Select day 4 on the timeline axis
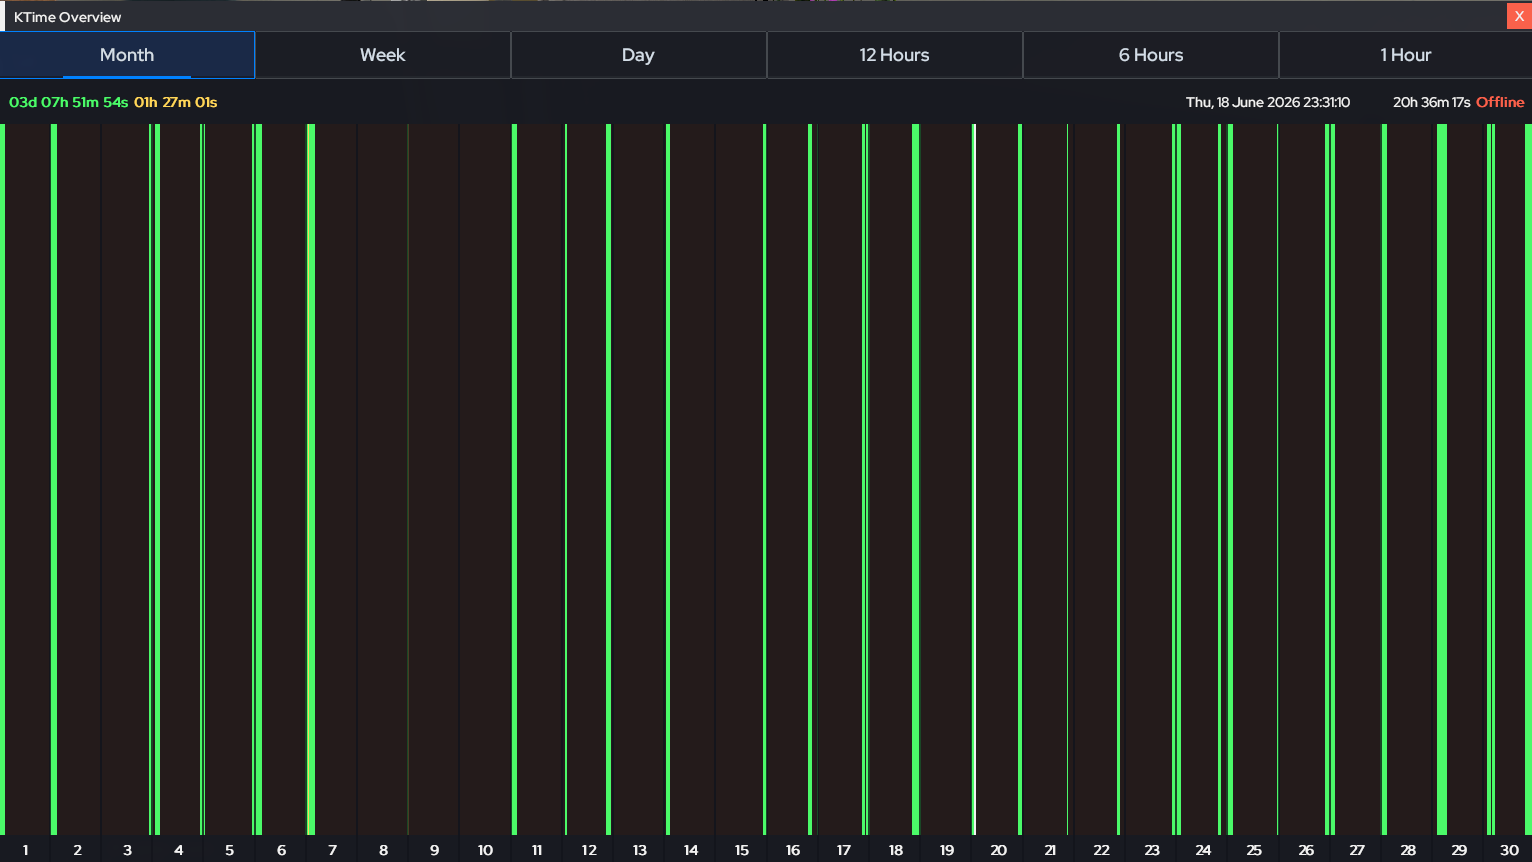The image size is (1532, 862). point(179,850)
